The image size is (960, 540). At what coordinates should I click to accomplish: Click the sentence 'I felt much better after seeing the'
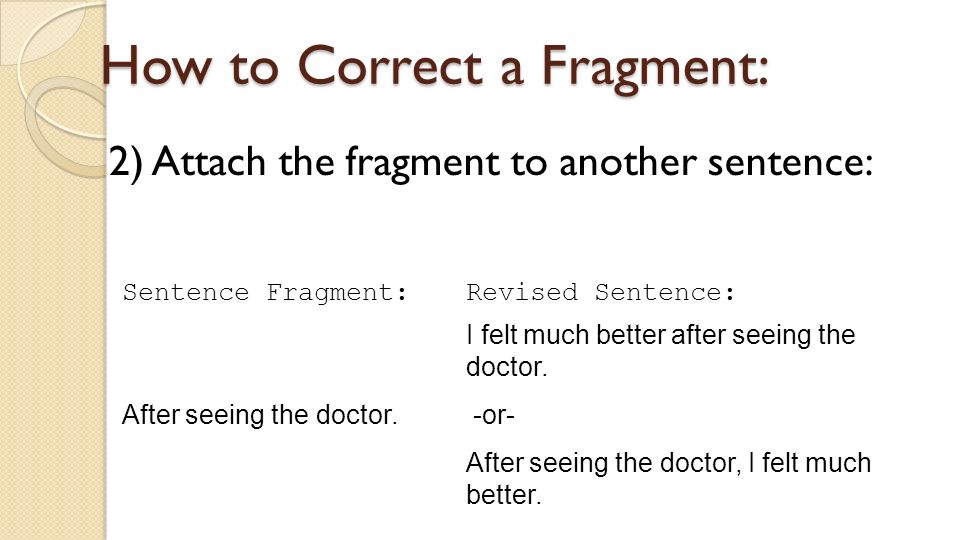[661, 335]
